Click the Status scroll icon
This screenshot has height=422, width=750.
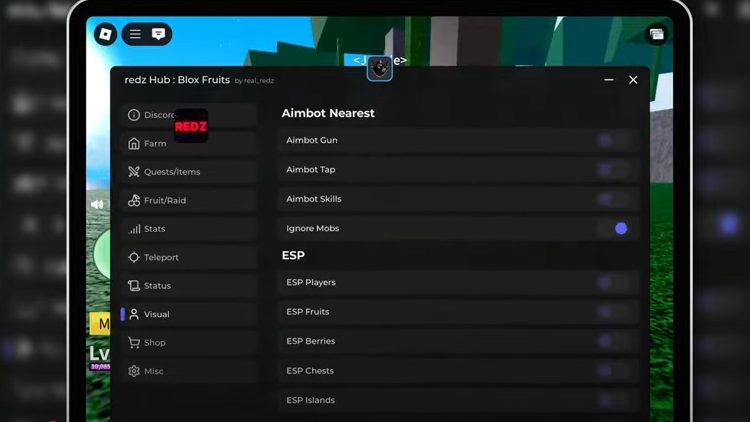(x=134, y=286)
